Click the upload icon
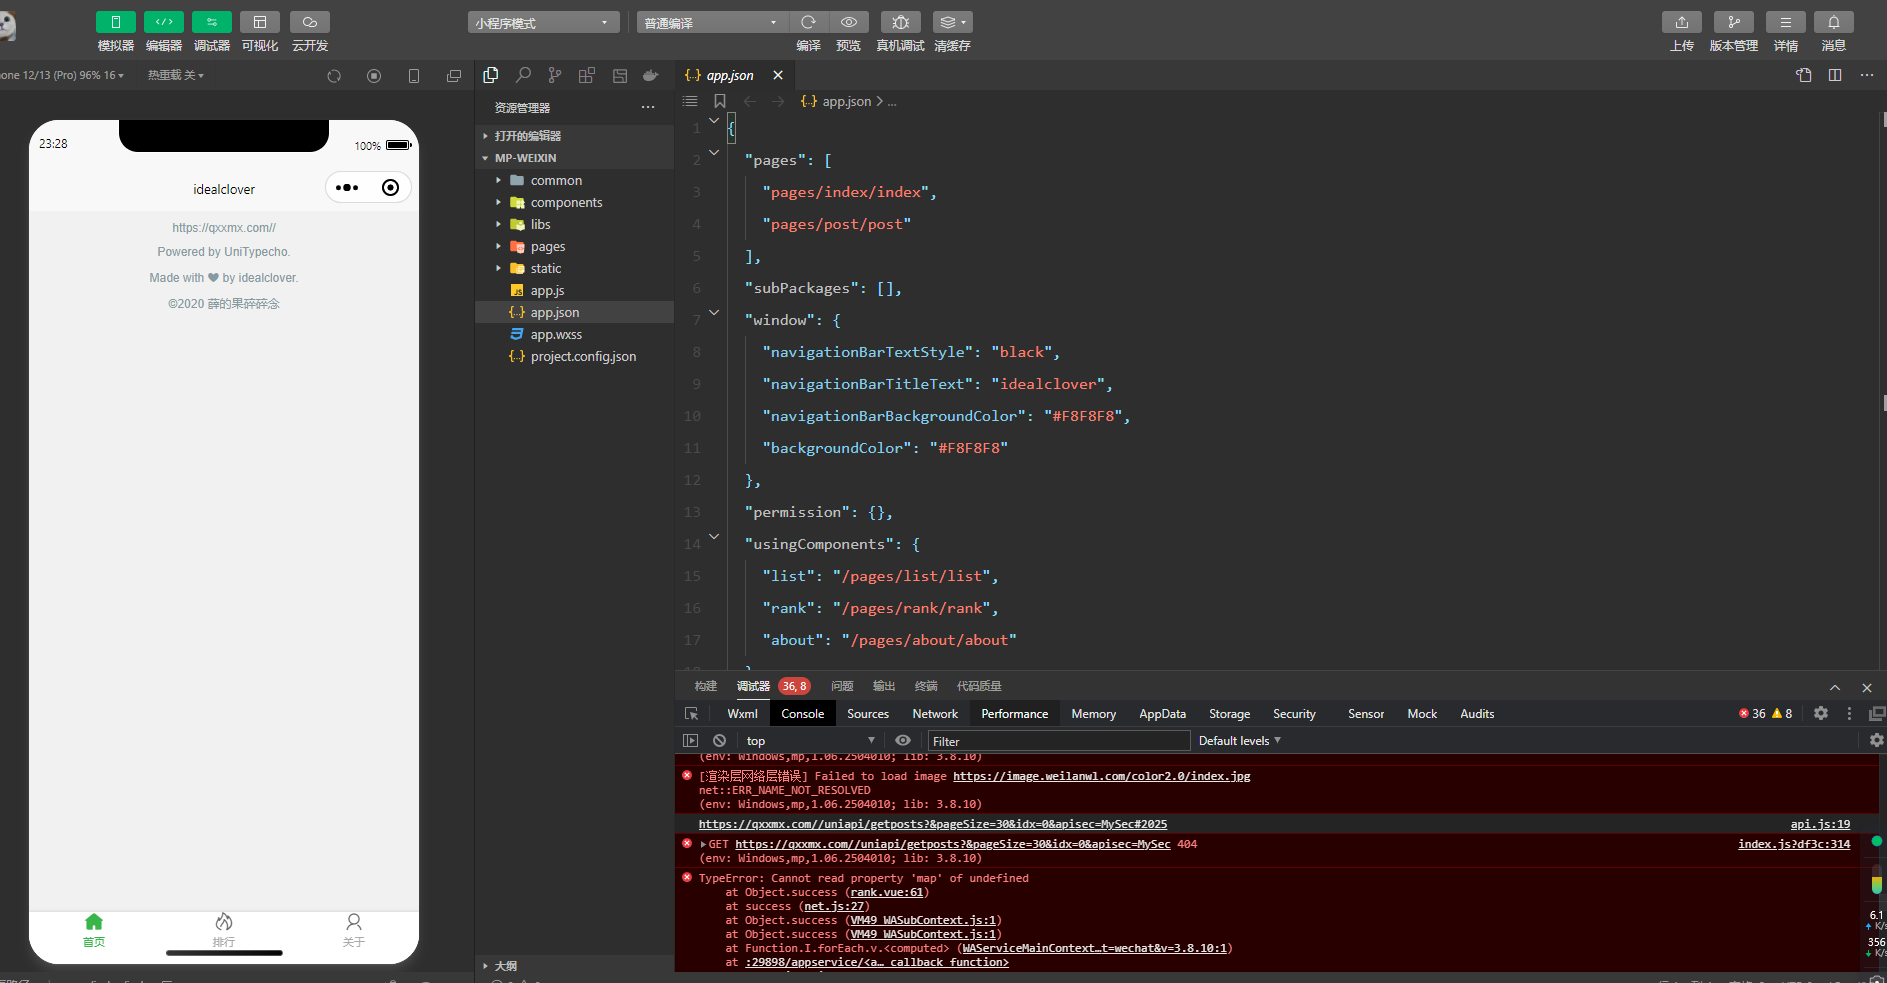 1682,22
